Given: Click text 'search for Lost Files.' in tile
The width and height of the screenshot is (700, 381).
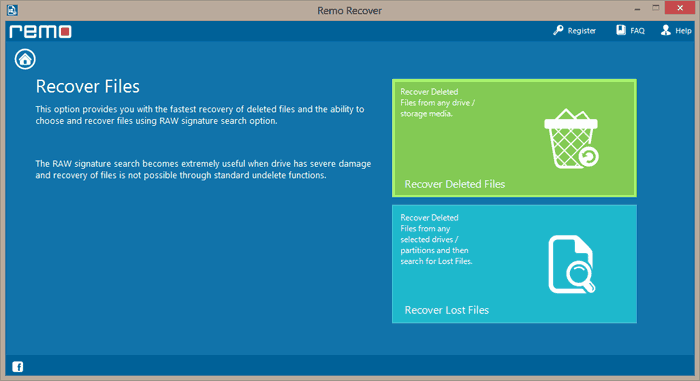Looking at the screenshot, I should coord(436,261).
